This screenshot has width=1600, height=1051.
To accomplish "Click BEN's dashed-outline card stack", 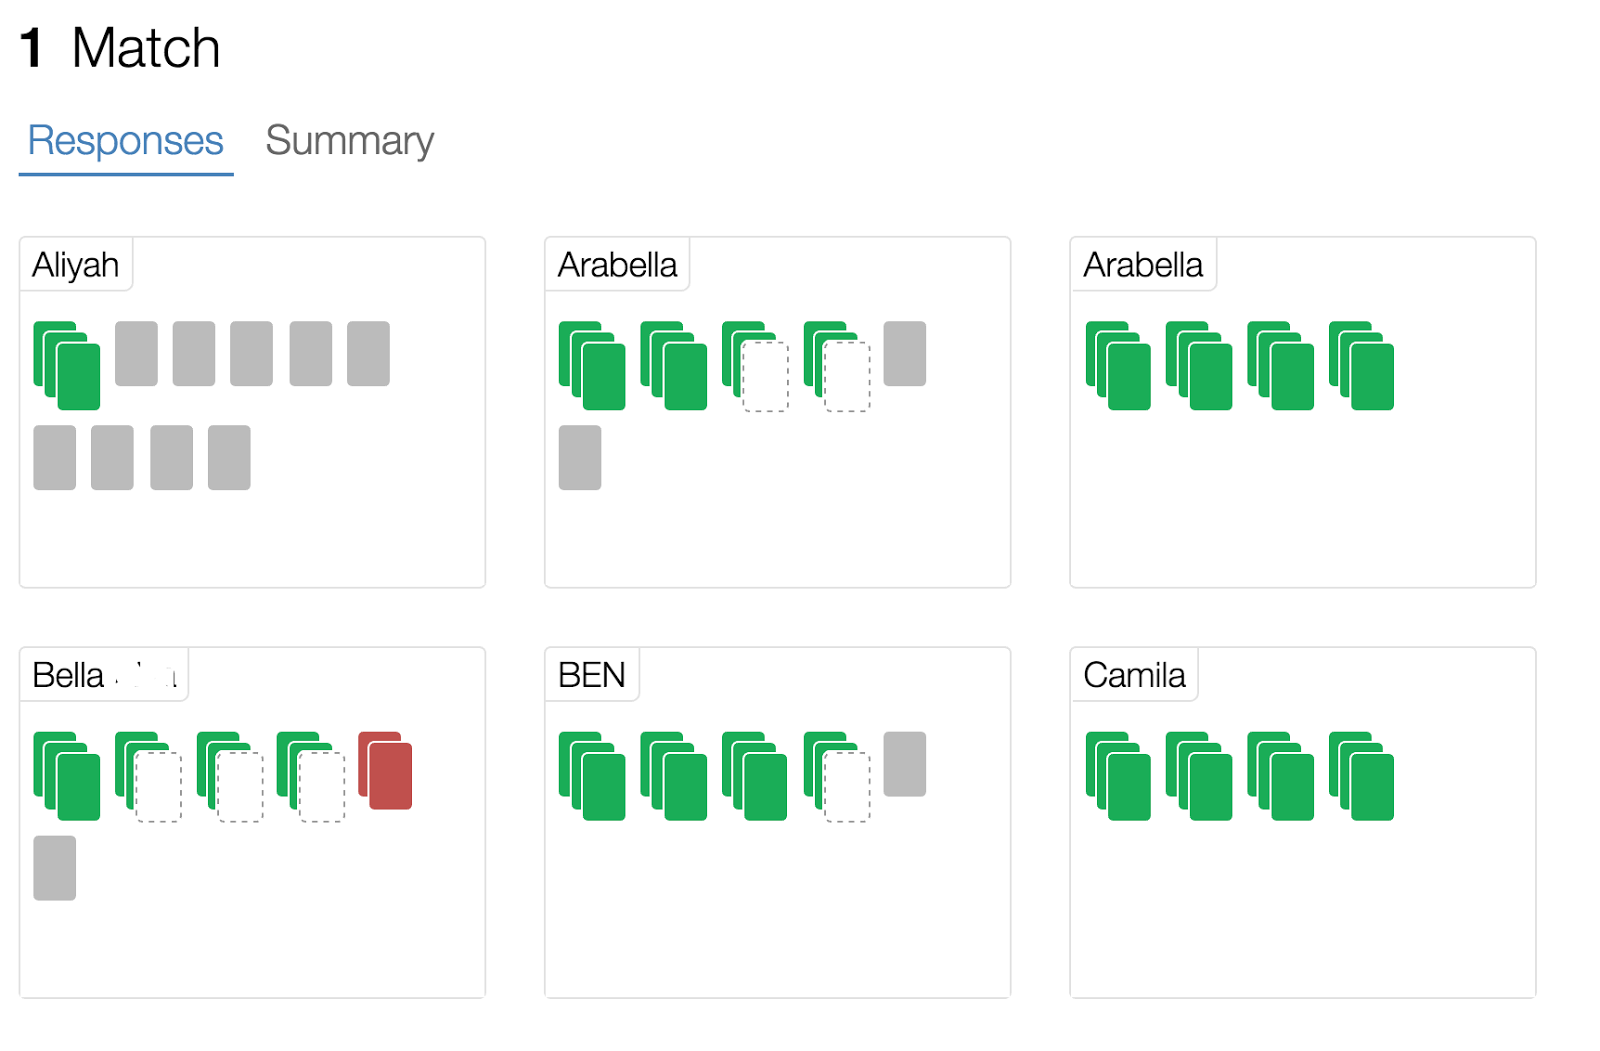I will pos(837,776).
